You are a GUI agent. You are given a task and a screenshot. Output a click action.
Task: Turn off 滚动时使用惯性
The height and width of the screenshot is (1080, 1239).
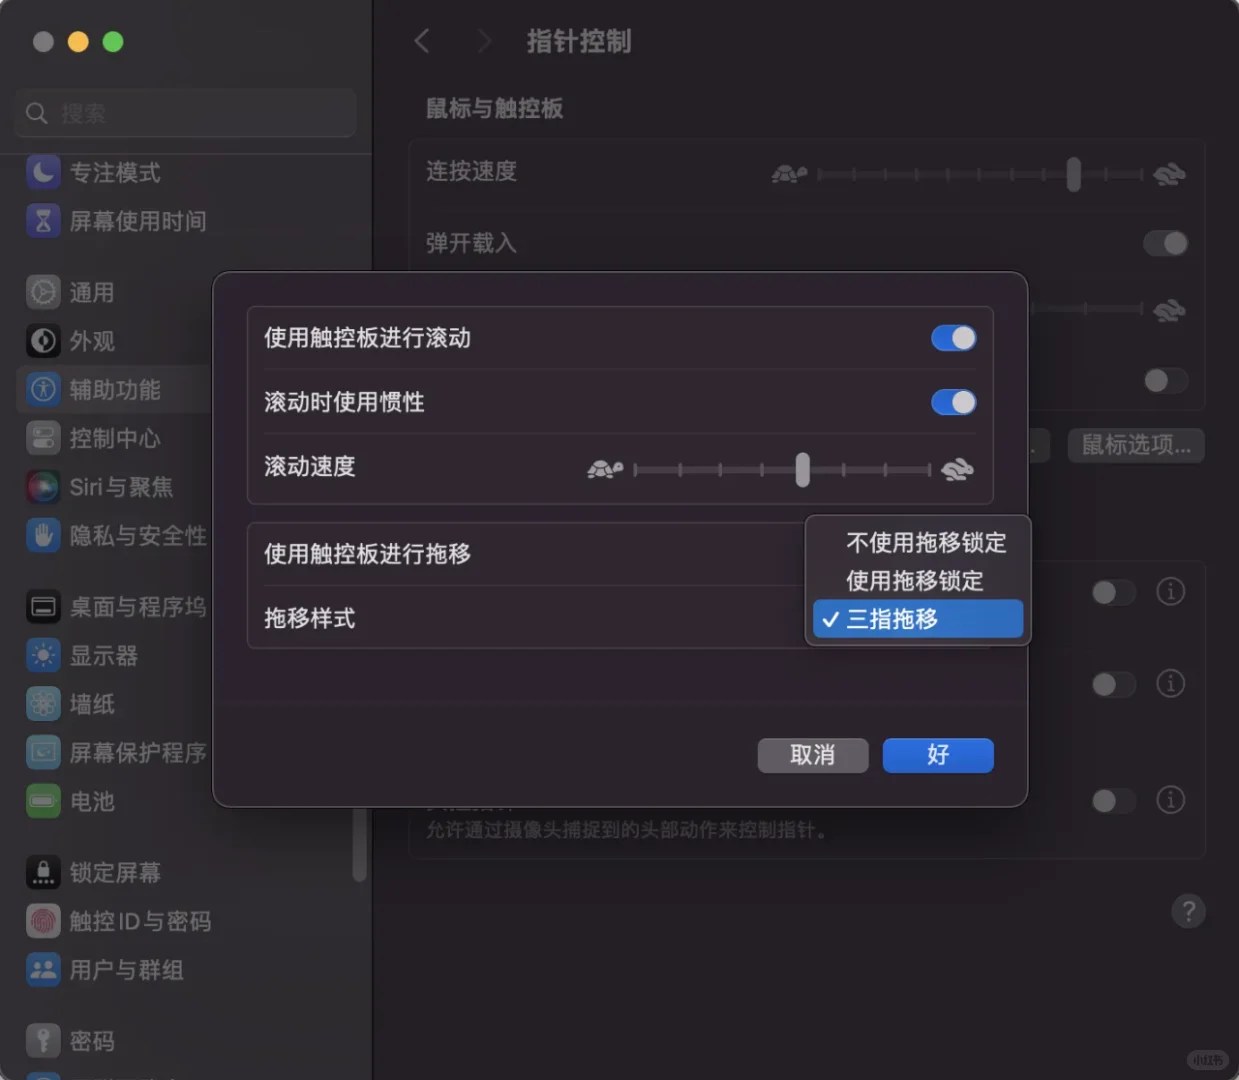coord(953,402)
